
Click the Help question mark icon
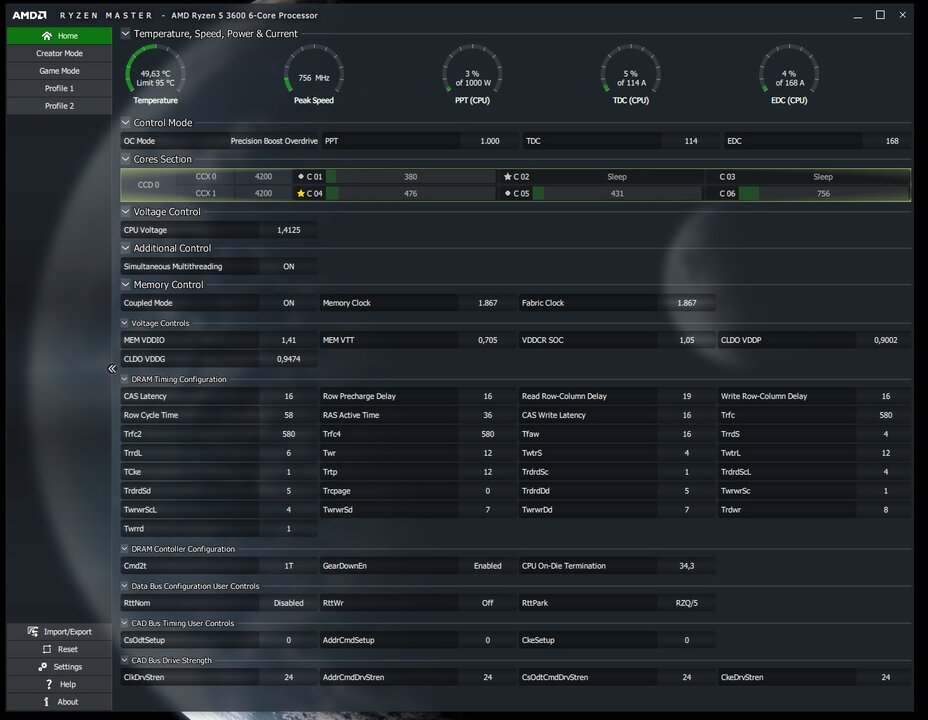(49, 684)
